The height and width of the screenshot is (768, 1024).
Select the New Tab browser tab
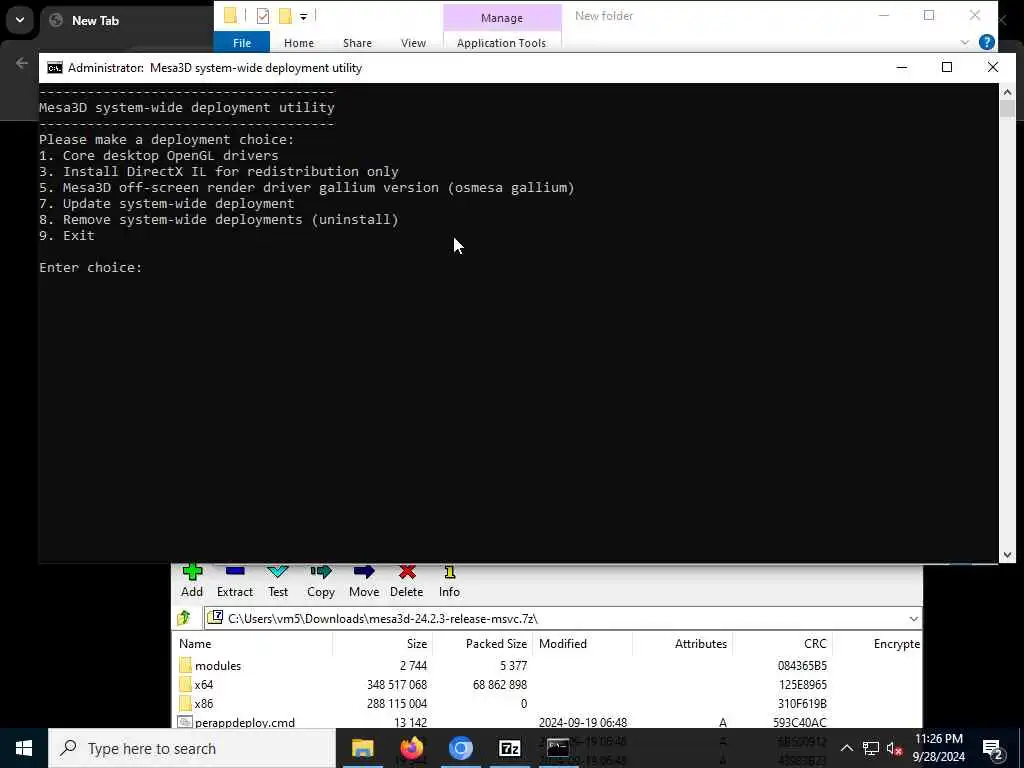pos(95,20)
